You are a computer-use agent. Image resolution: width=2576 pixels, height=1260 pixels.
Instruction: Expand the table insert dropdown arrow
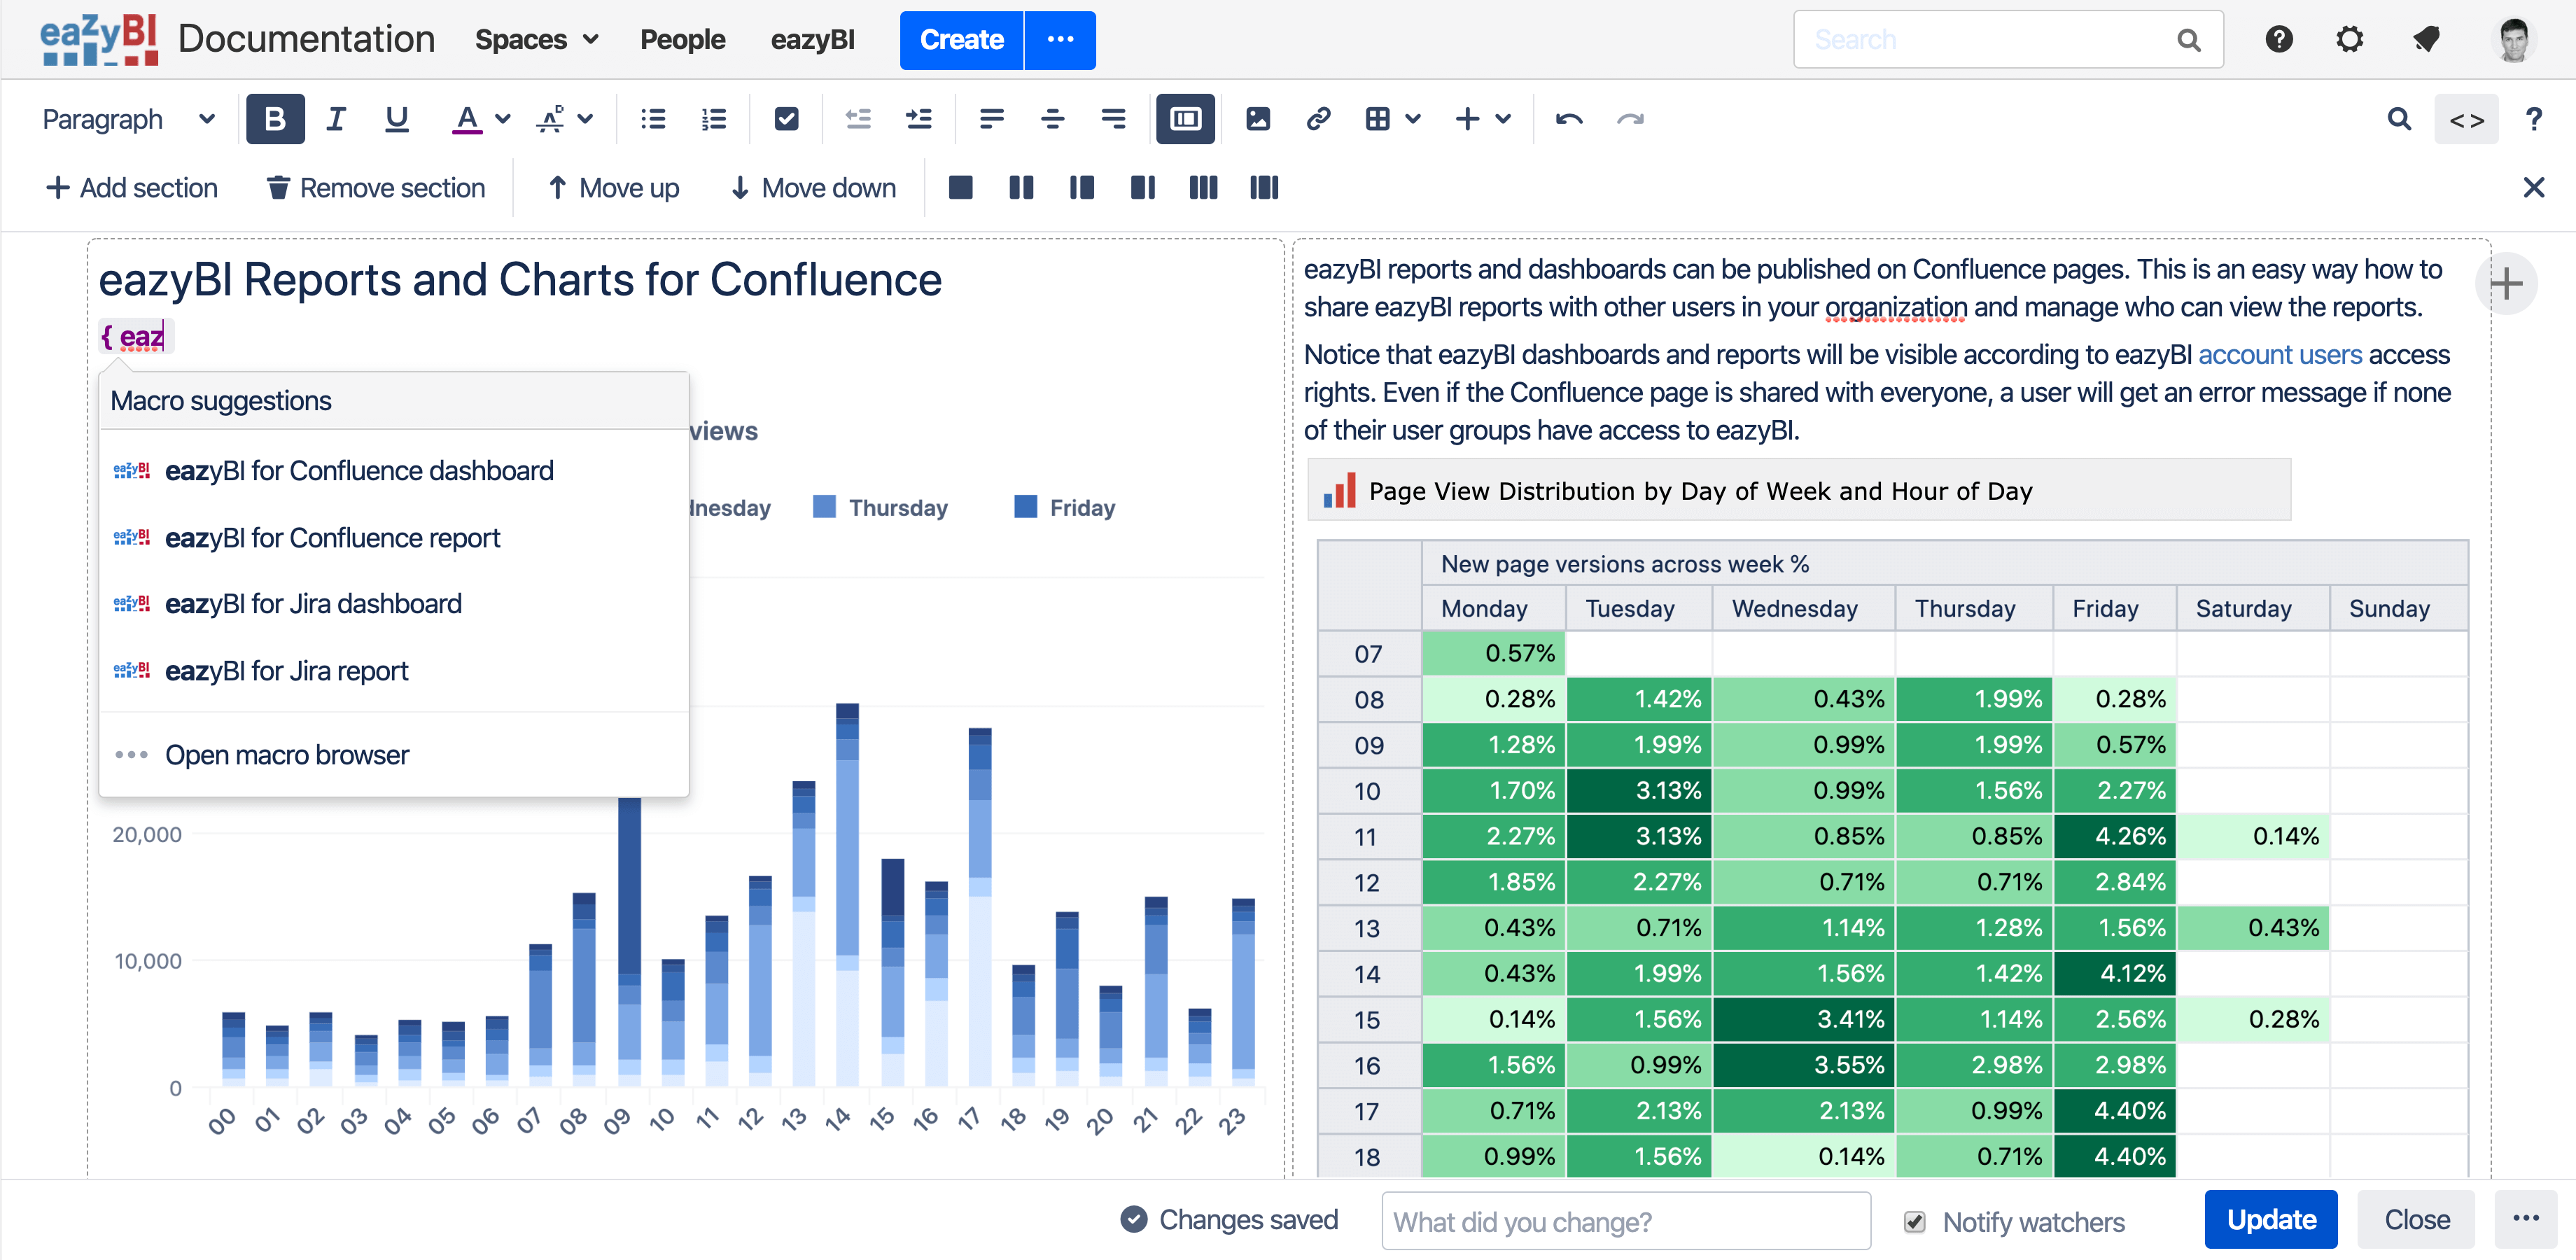coord(1412,119)
